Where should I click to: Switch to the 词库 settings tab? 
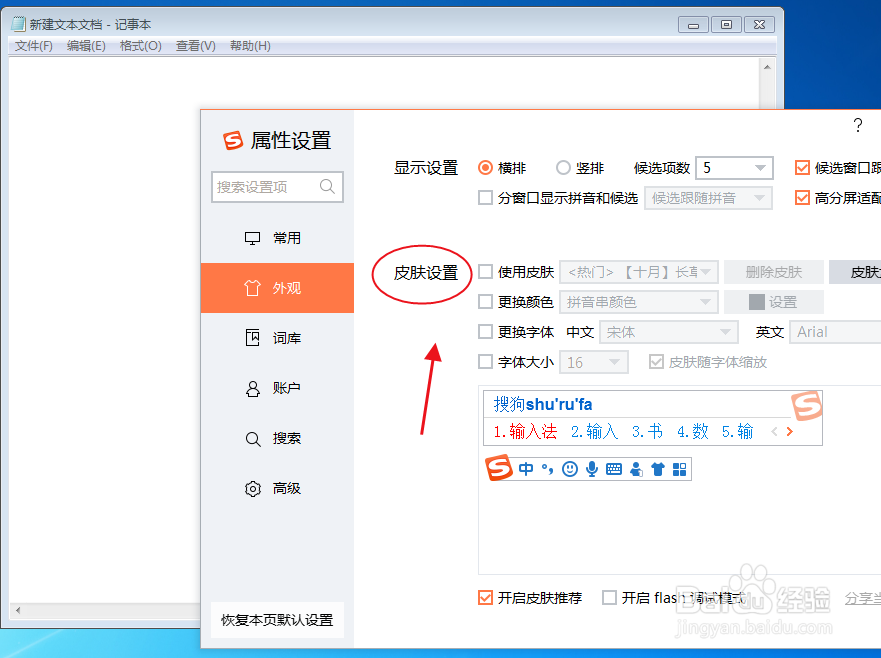click(277, 338)
